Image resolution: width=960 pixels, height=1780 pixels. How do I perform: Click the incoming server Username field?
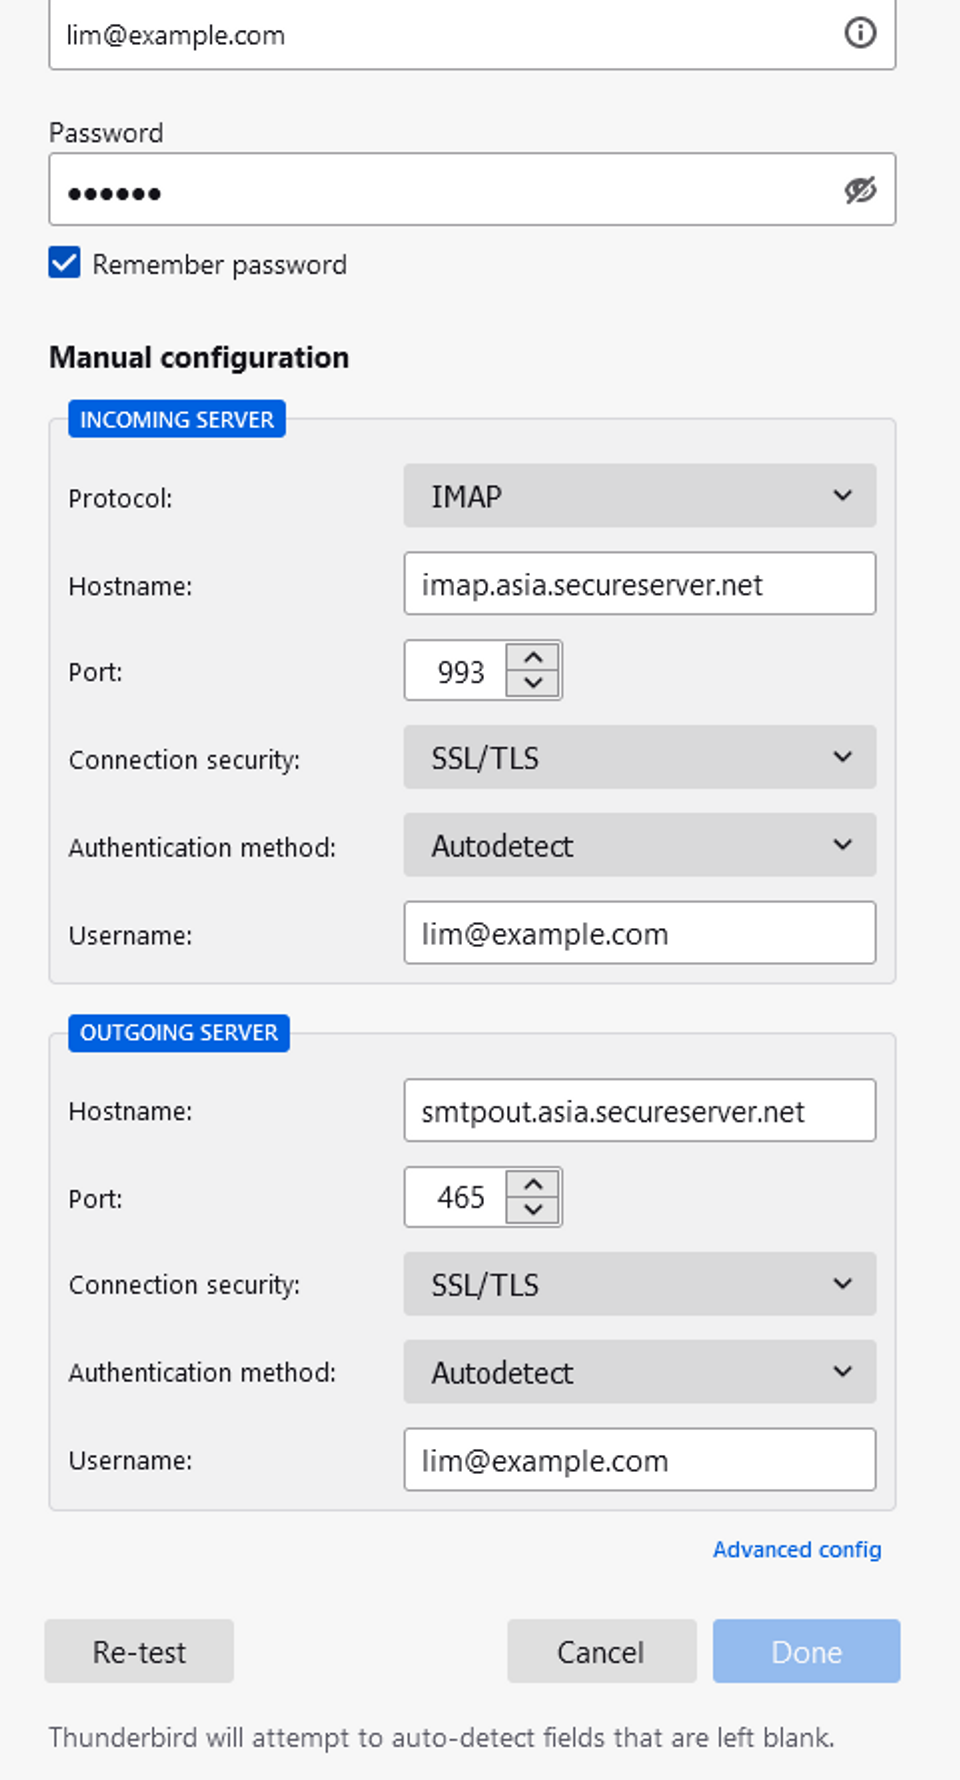(x=639, y=934)
